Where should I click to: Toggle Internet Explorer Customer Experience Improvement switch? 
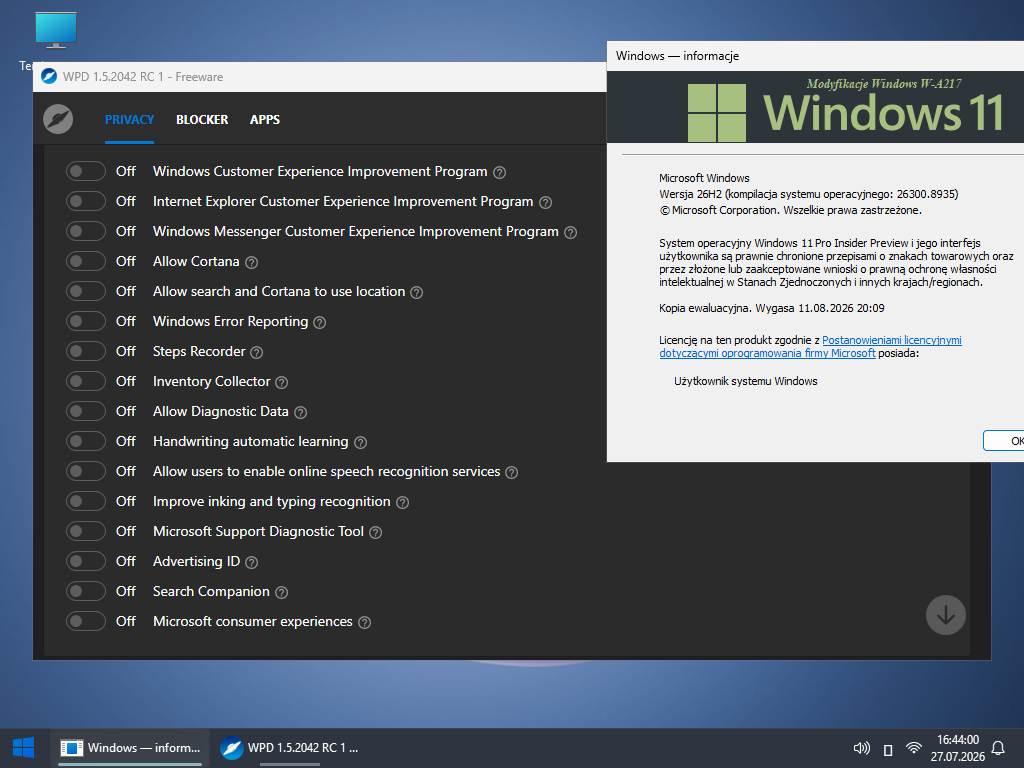click(x=86, y=201)
